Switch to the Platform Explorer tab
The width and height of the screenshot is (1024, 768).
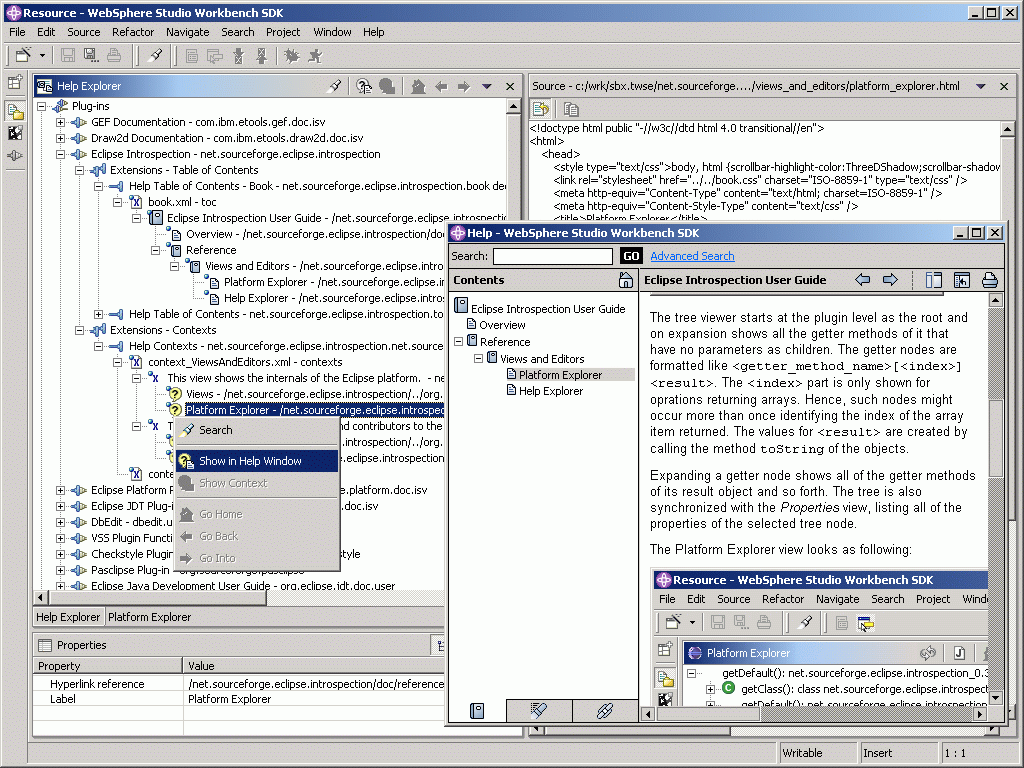coord(150,617)
